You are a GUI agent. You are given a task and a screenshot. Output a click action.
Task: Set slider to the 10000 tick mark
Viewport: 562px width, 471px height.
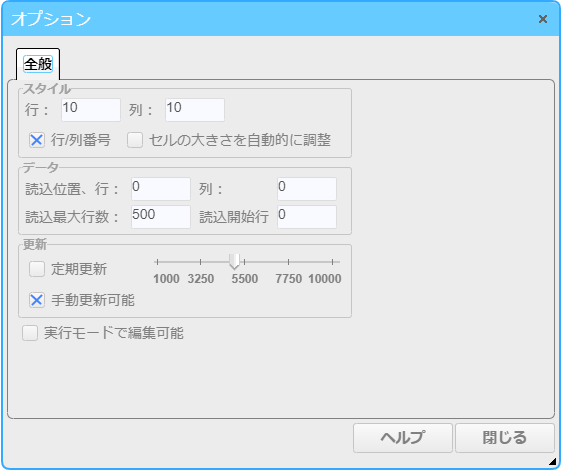pyautogui.click(x=333, y=262)
